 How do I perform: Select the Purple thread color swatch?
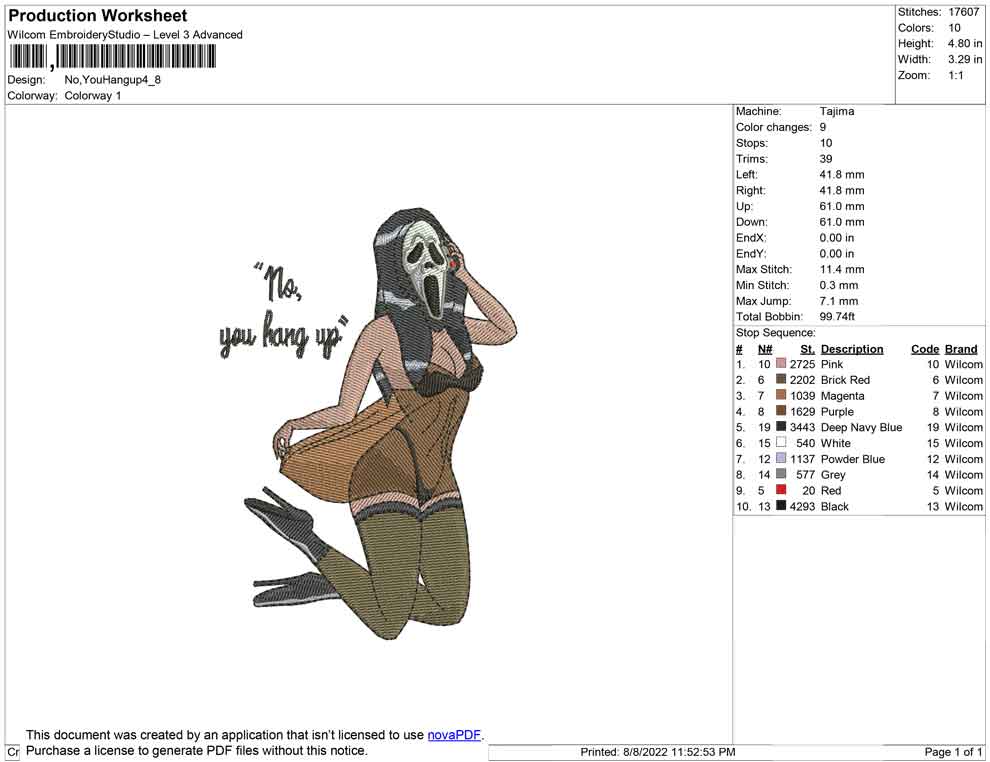[781, 411]
